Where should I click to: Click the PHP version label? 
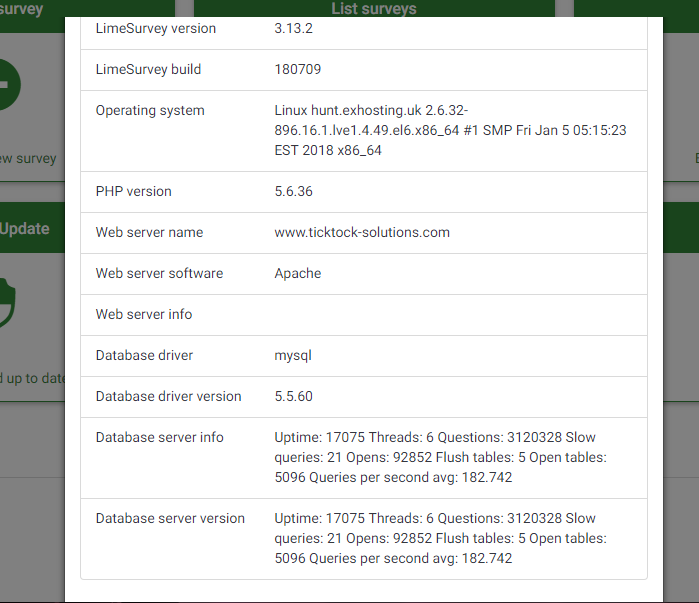(x=133, y=192)
